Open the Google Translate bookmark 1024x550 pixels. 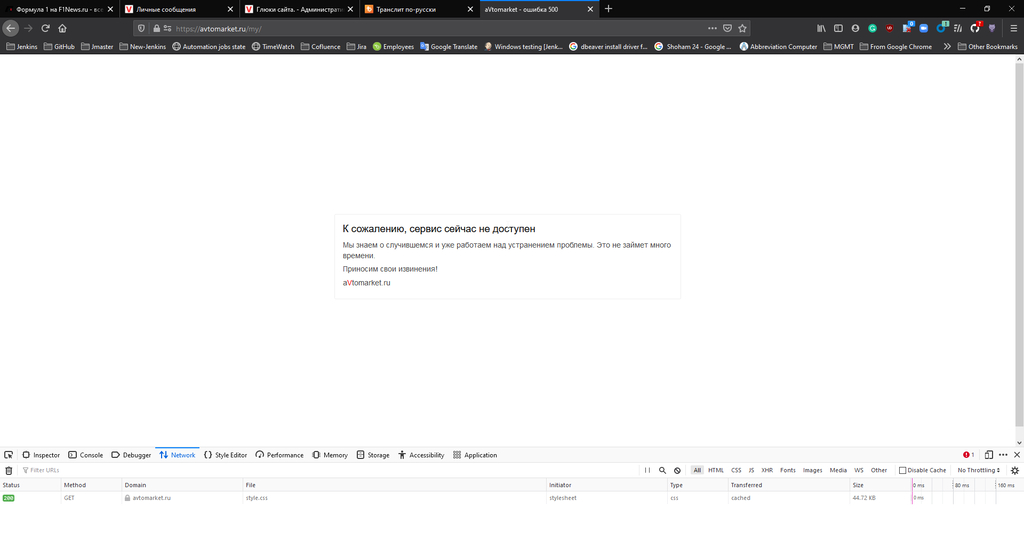click(x=449, y=46)
